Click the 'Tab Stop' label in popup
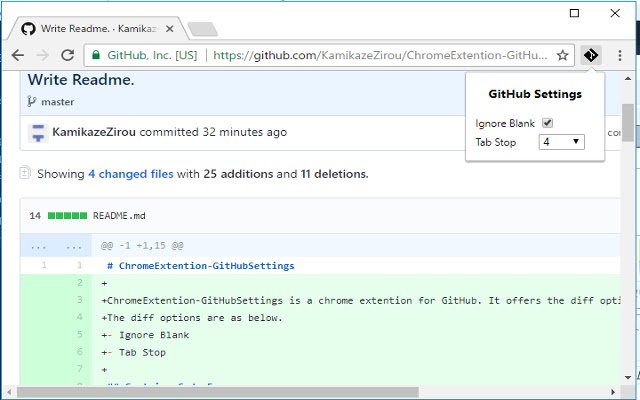This screenshot has height=400, width=640. coord(496,142)
